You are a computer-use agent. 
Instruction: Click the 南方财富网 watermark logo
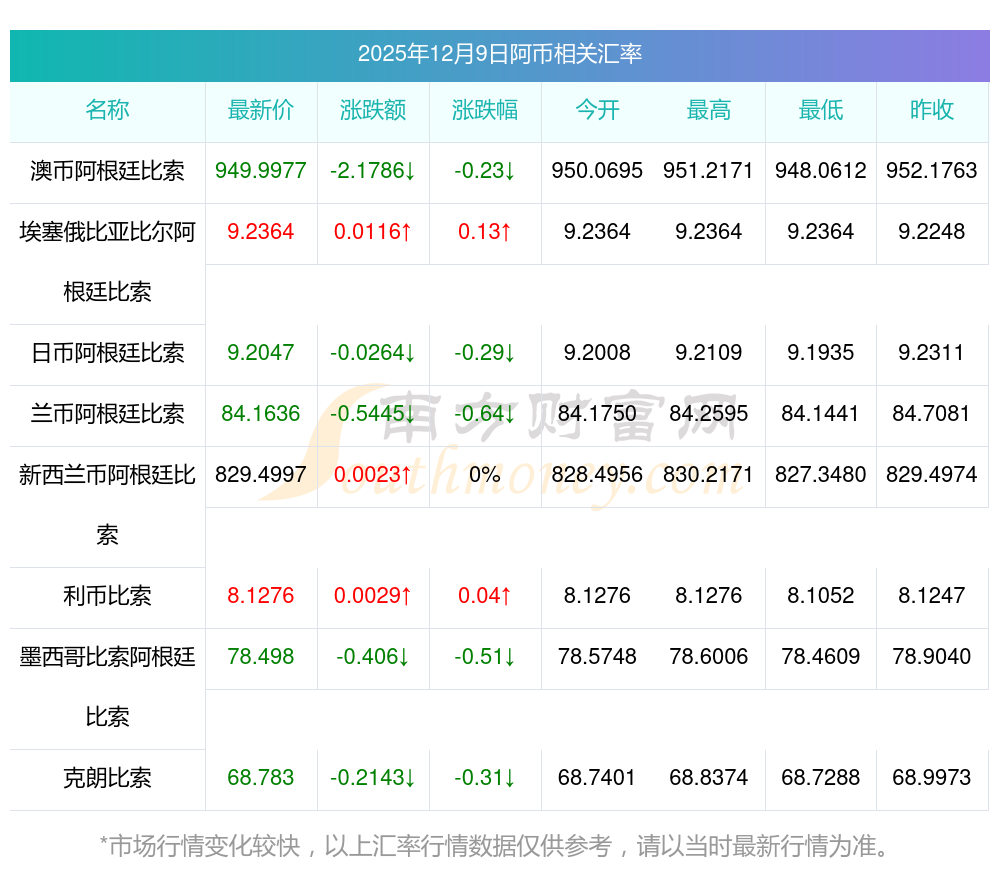(x=500, y=440)
